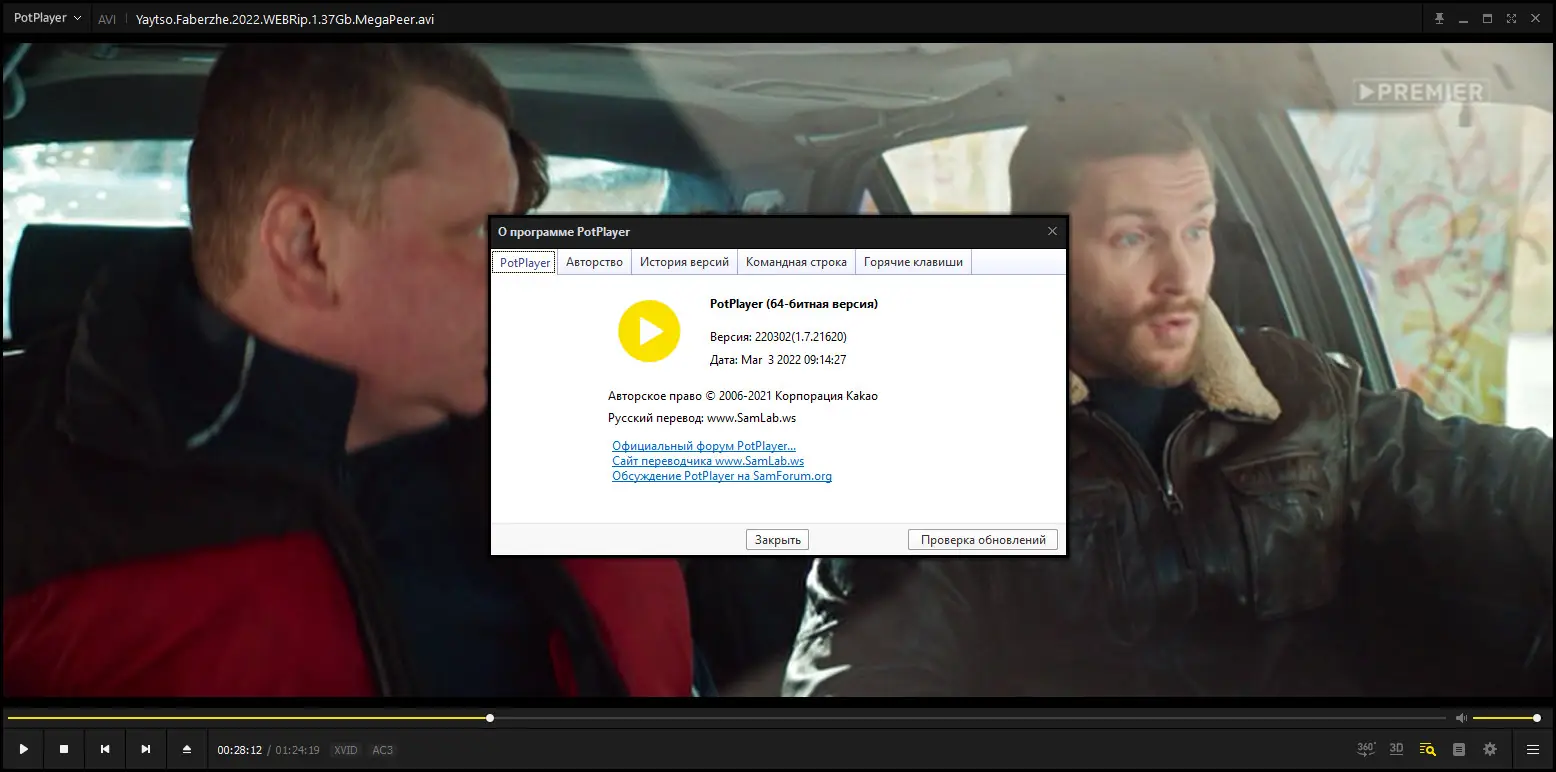Visit Сайт переводчика www.SamLab.ws link

708,461
